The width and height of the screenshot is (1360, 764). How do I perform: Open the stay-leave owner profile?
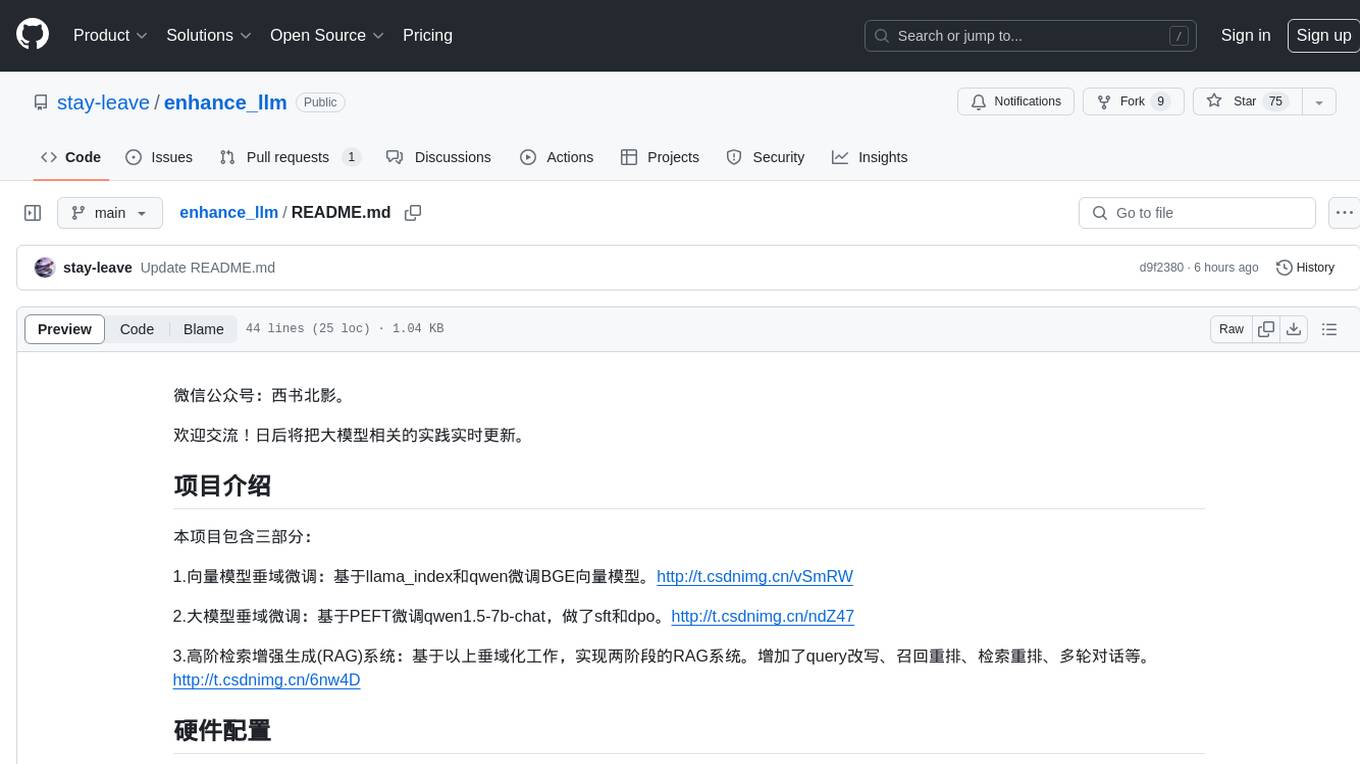tap(103, 102)
